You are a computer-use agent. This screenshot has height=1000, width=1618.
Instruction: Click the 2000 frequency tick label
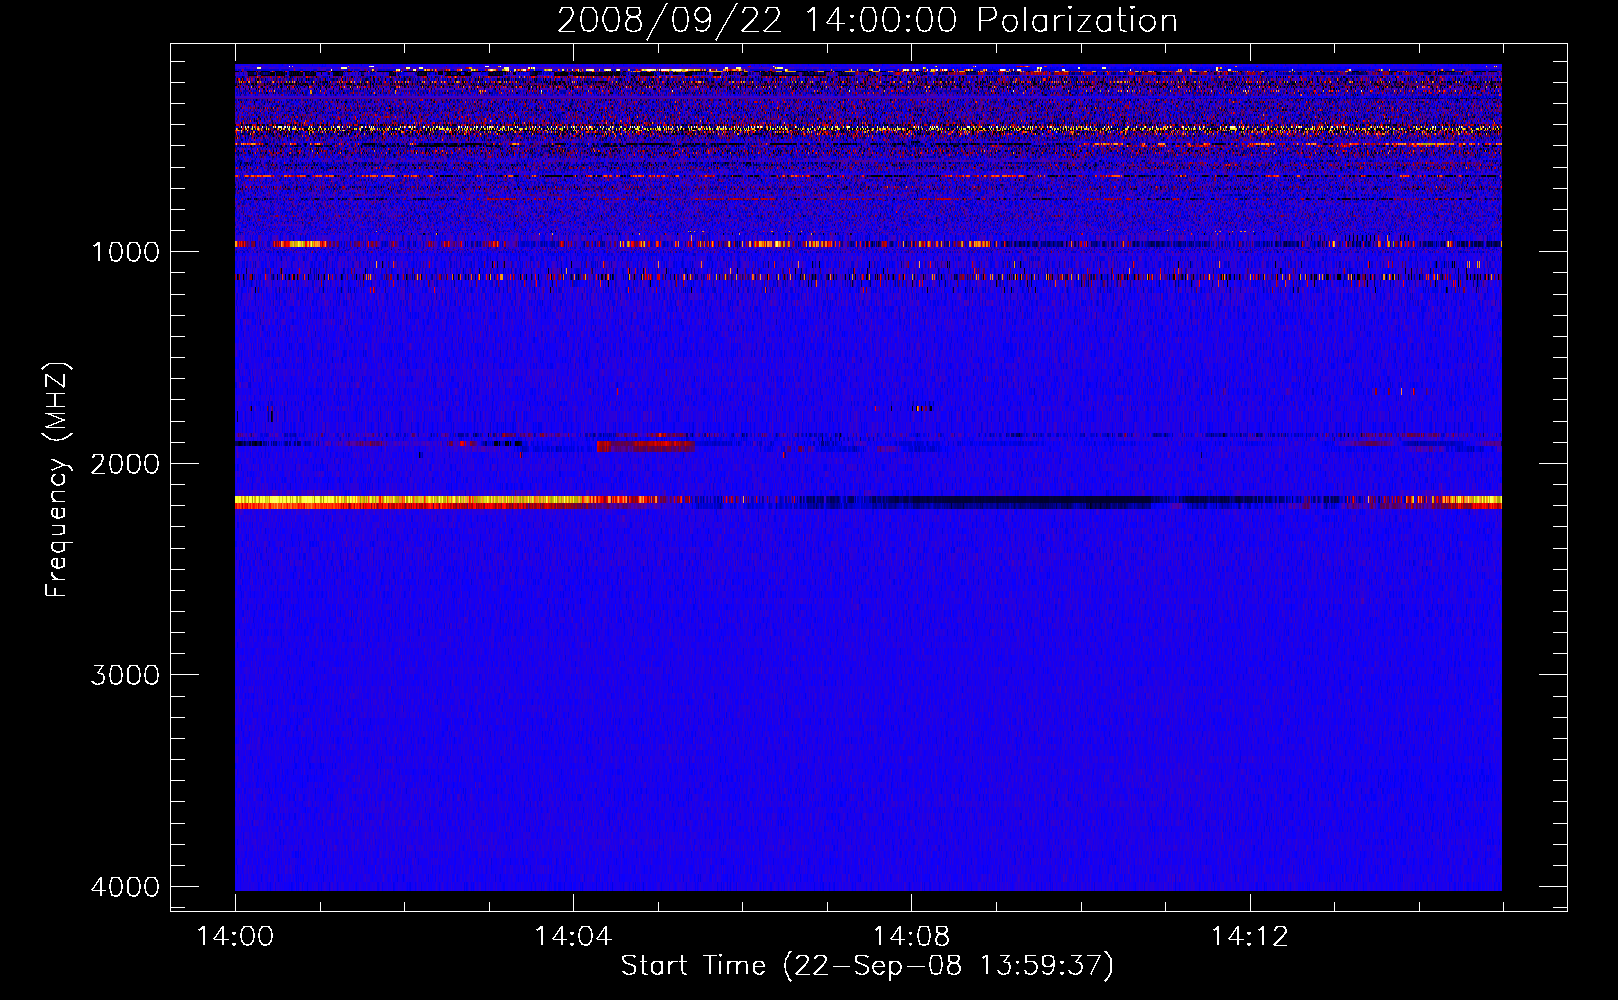point(125,463)
